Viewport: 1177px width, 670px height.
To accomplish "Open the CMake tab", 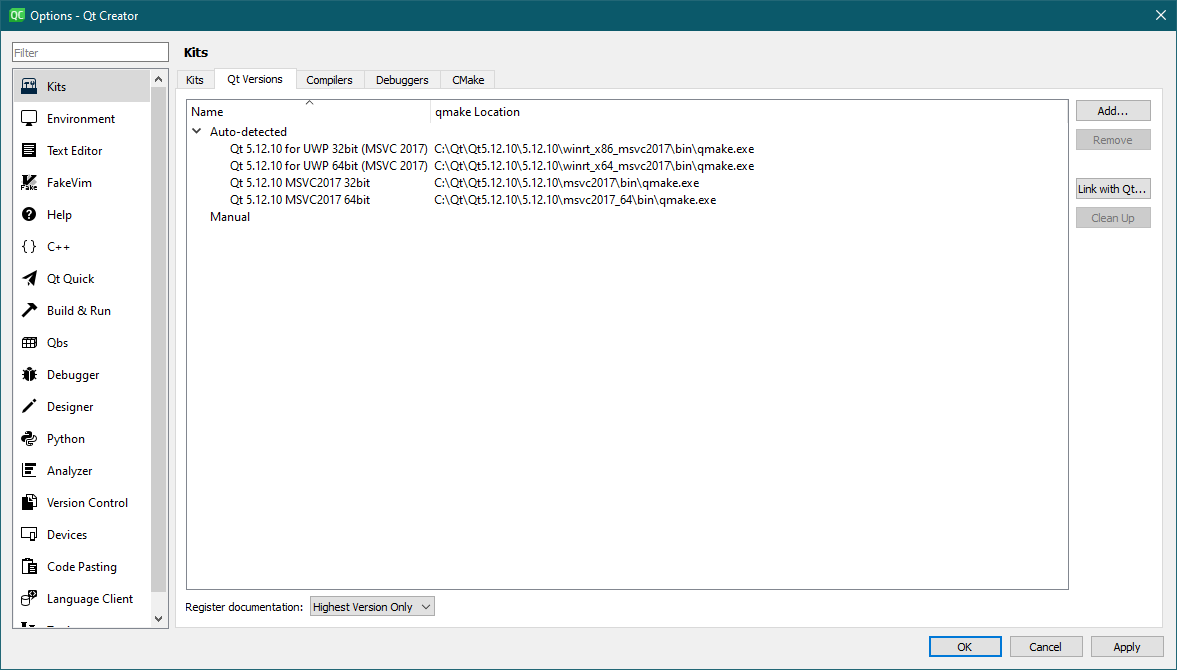I will 467,79.
